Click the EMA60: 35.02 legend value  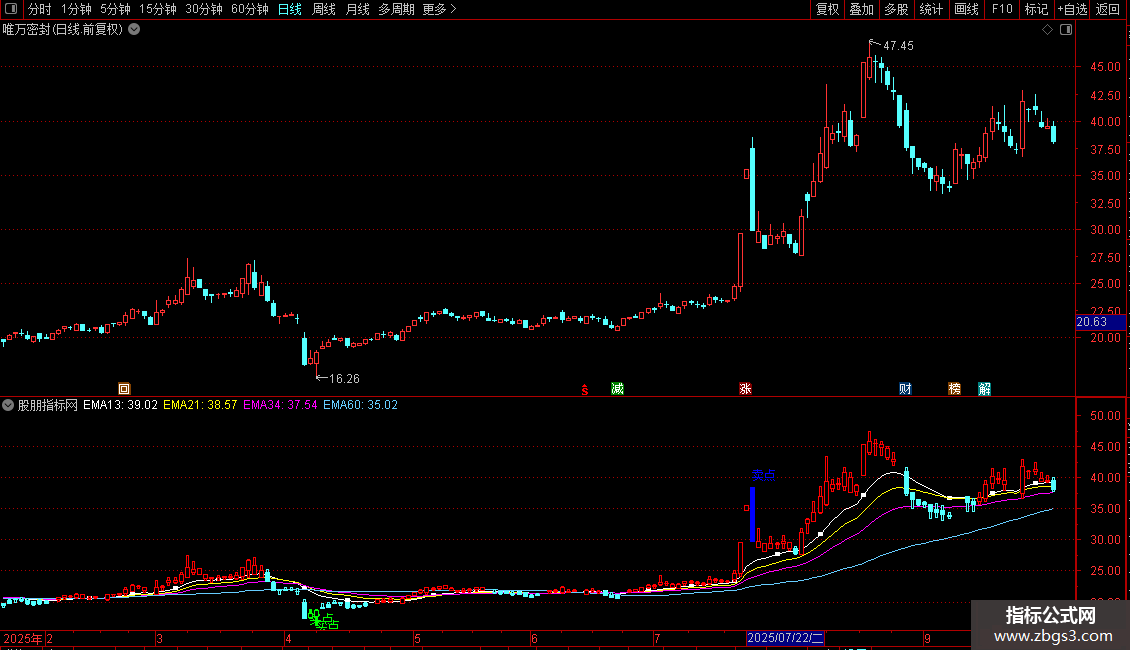(360, 405)
